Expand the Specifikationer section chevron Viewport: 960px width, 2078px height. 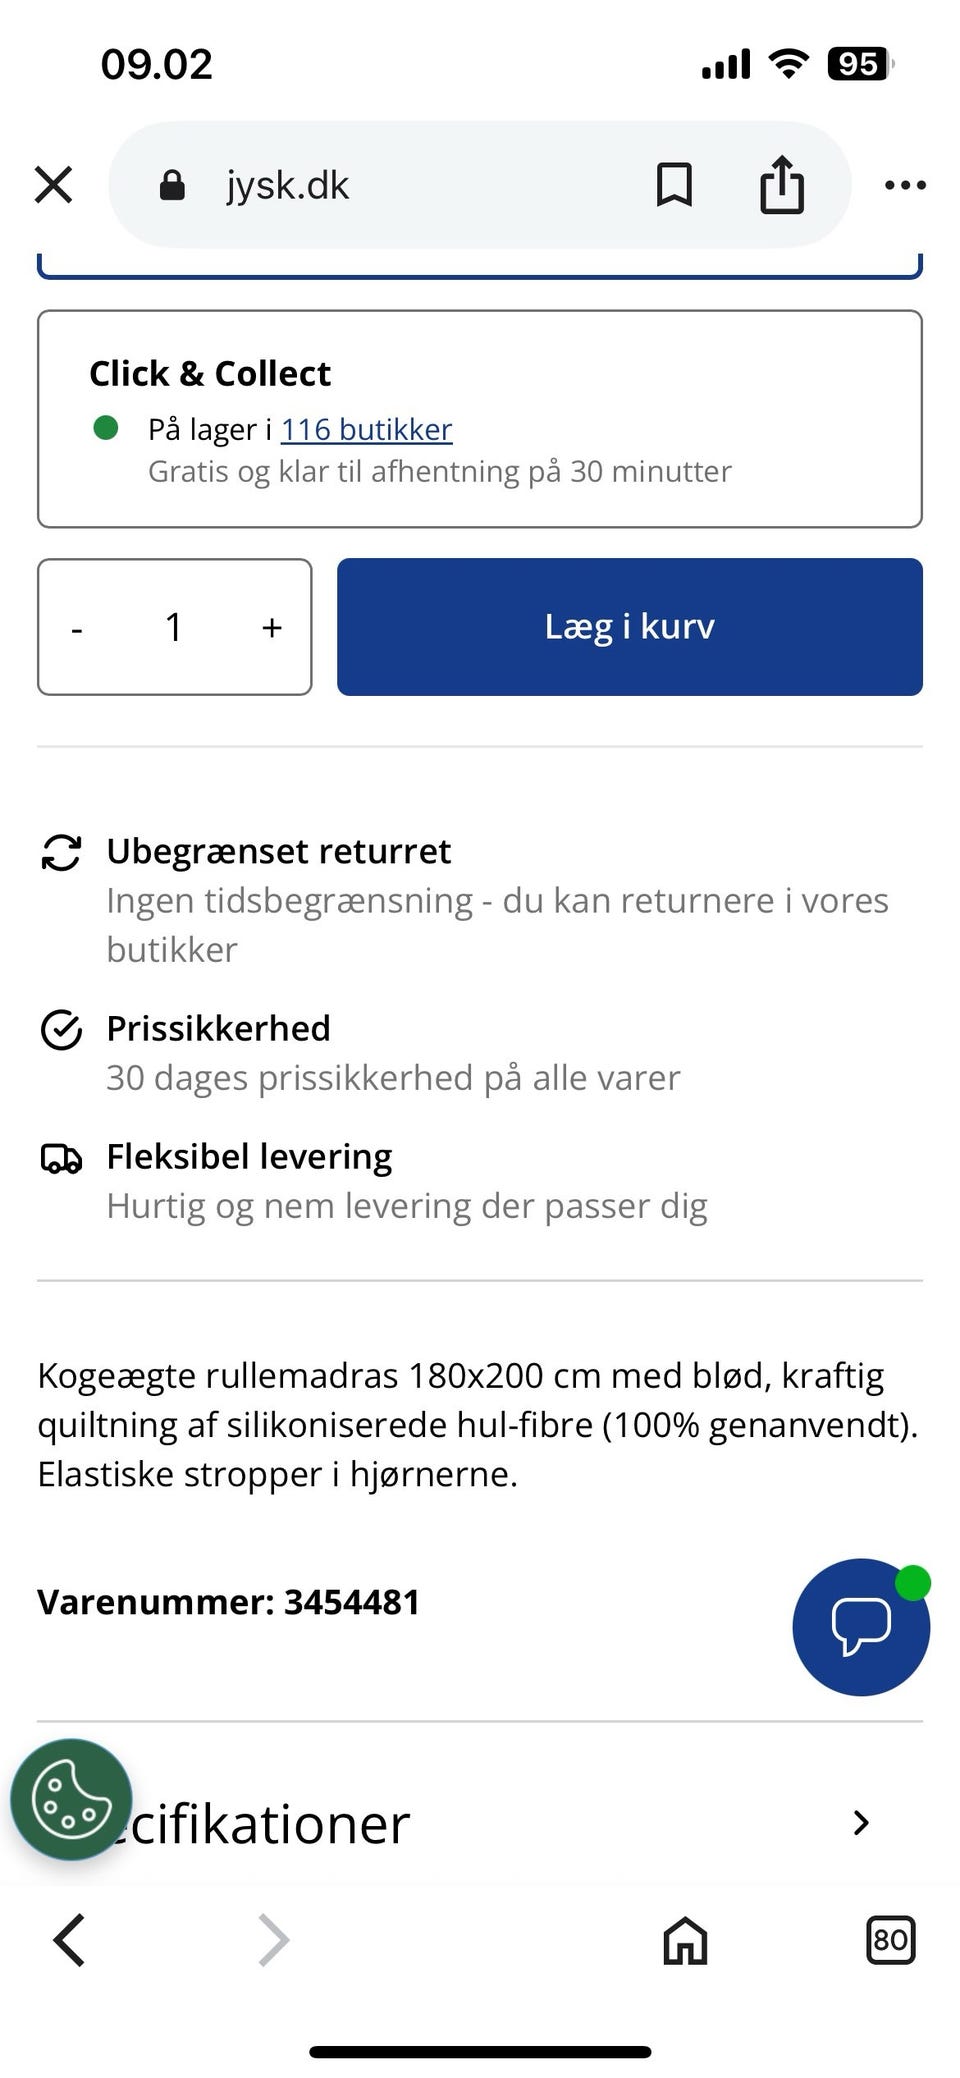[x=860, y=1822]
